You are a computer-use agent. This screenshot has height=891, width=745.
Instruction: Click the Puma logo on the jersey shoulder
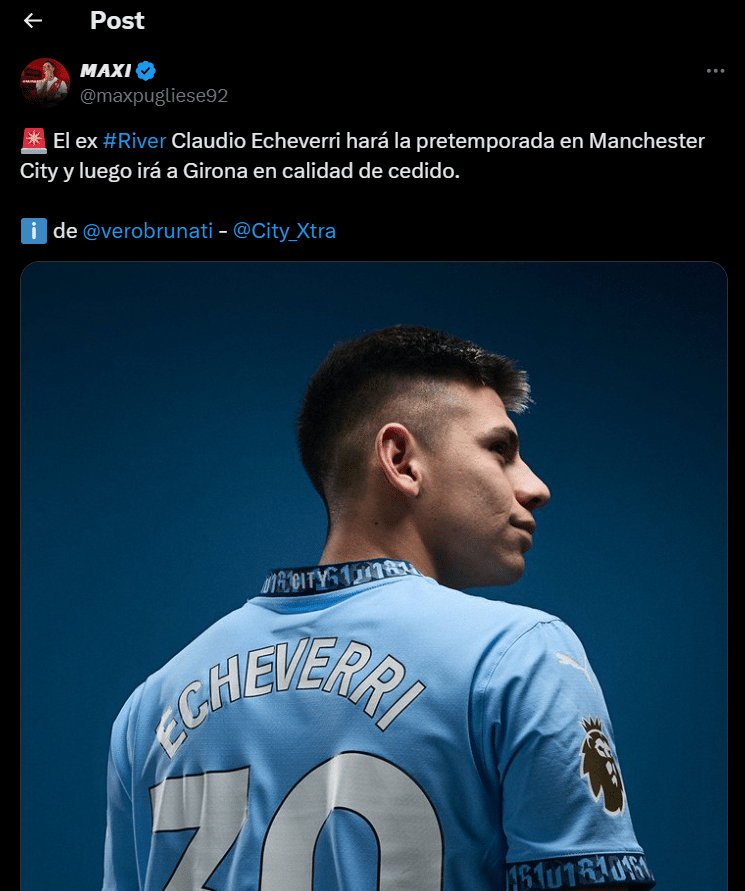pyautogui.click(x=573, y=666)
